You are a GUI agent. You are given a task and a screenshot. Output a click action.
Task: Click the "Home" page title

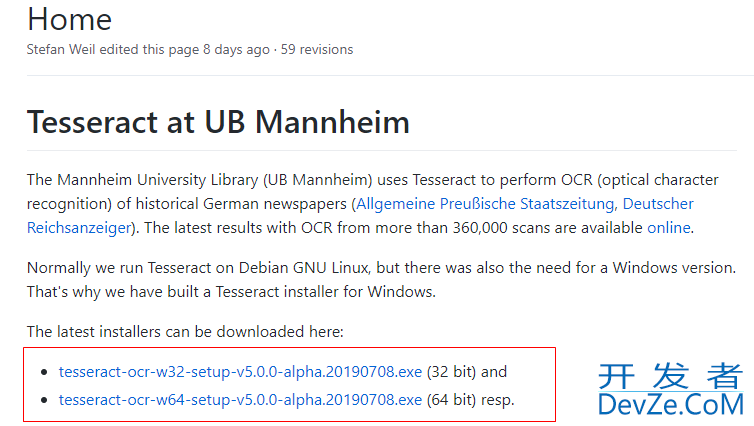(69, 20)
